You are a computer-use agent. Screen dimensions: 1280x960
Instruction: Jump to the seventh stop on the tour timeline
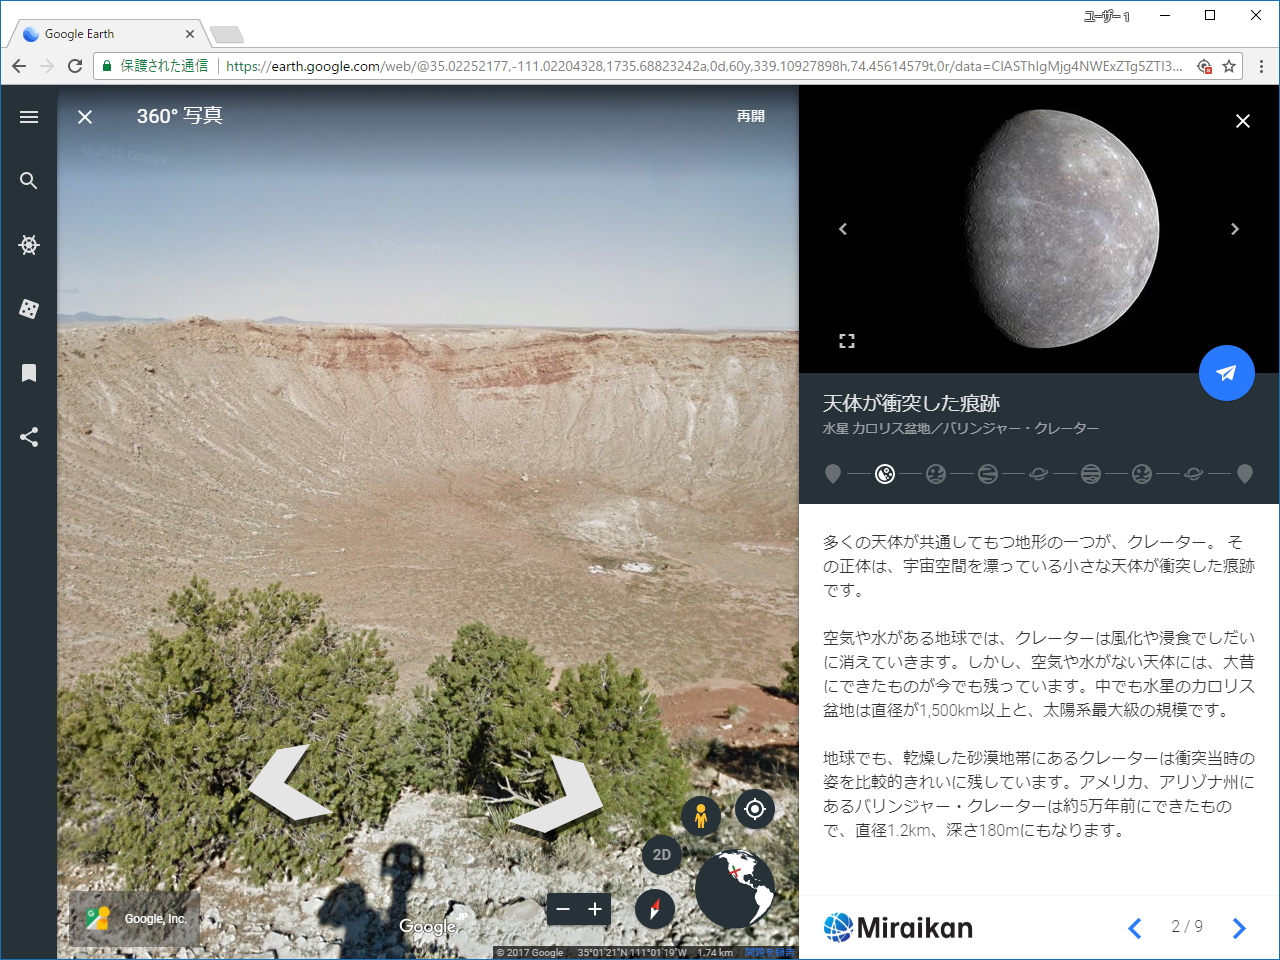point(1142,474)
